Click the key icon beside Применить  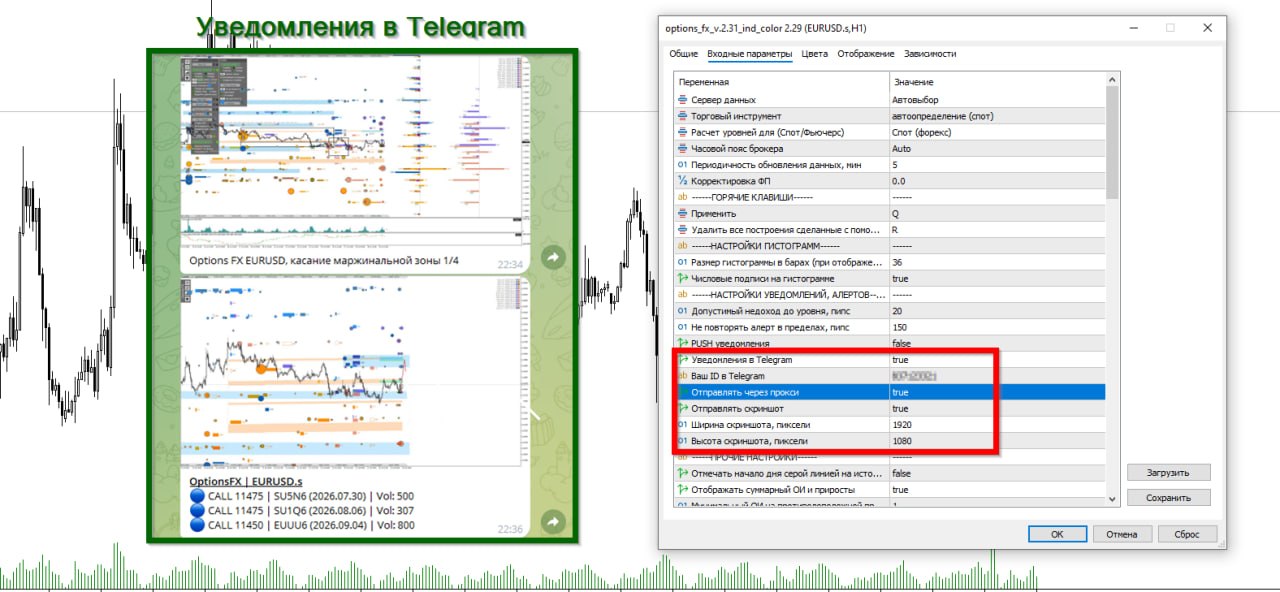(x=683, y=213)
